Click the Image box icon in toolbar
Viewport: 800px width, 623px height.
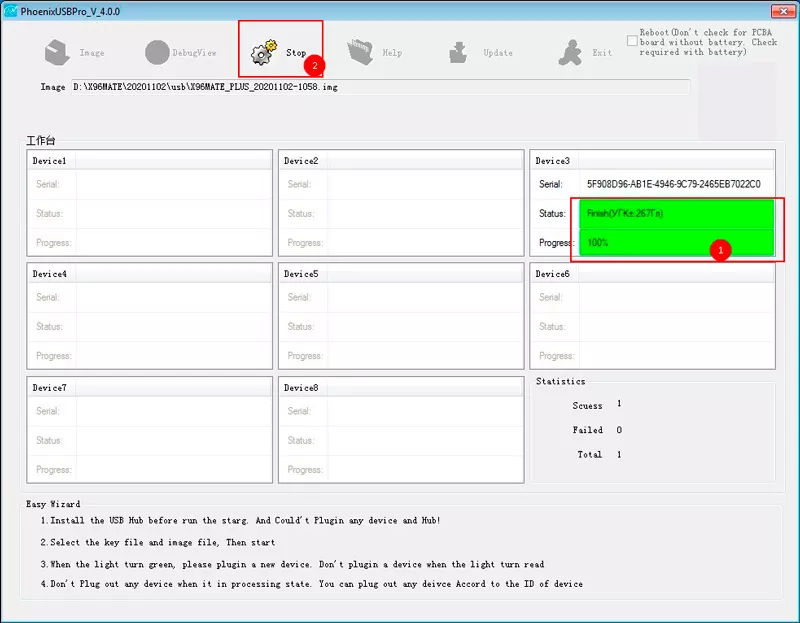coord(57,53)
